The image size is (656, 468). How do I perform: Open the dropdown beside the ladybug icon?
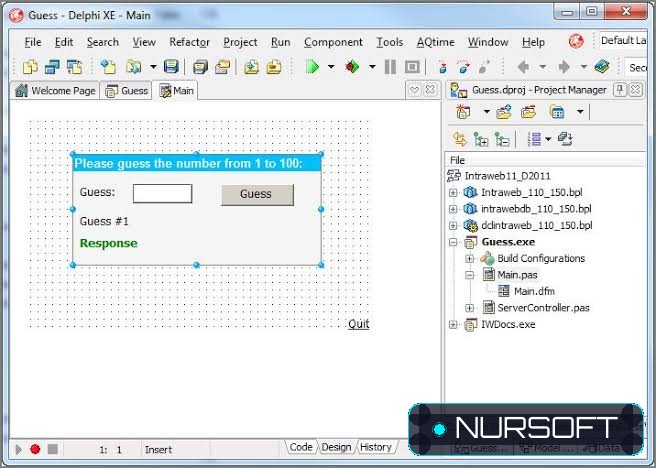point(372,66)
